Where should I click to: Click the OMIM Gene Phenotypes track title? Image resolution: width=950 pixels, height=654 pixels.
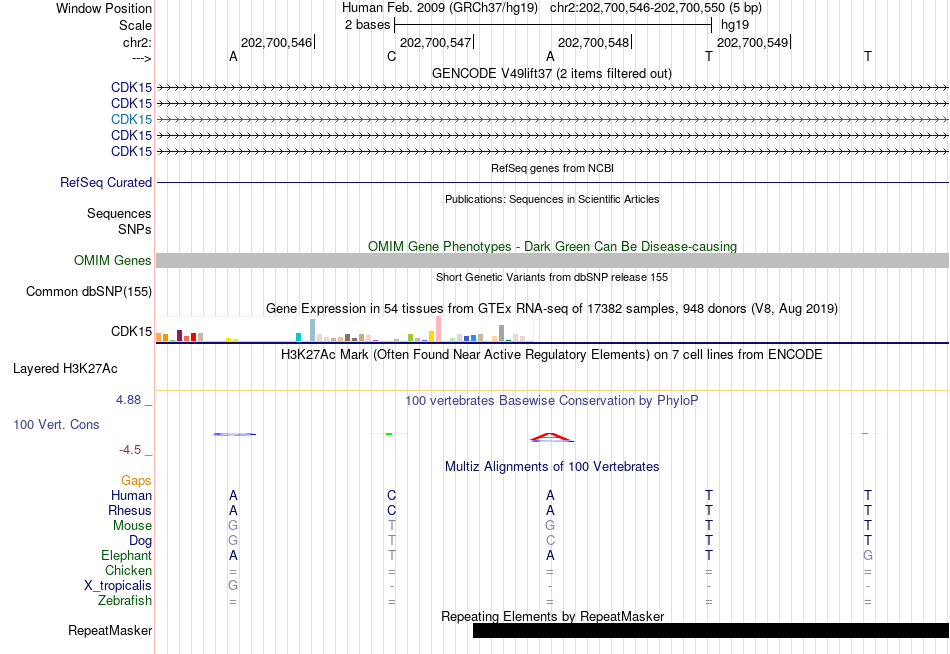(x=552, y=247)
